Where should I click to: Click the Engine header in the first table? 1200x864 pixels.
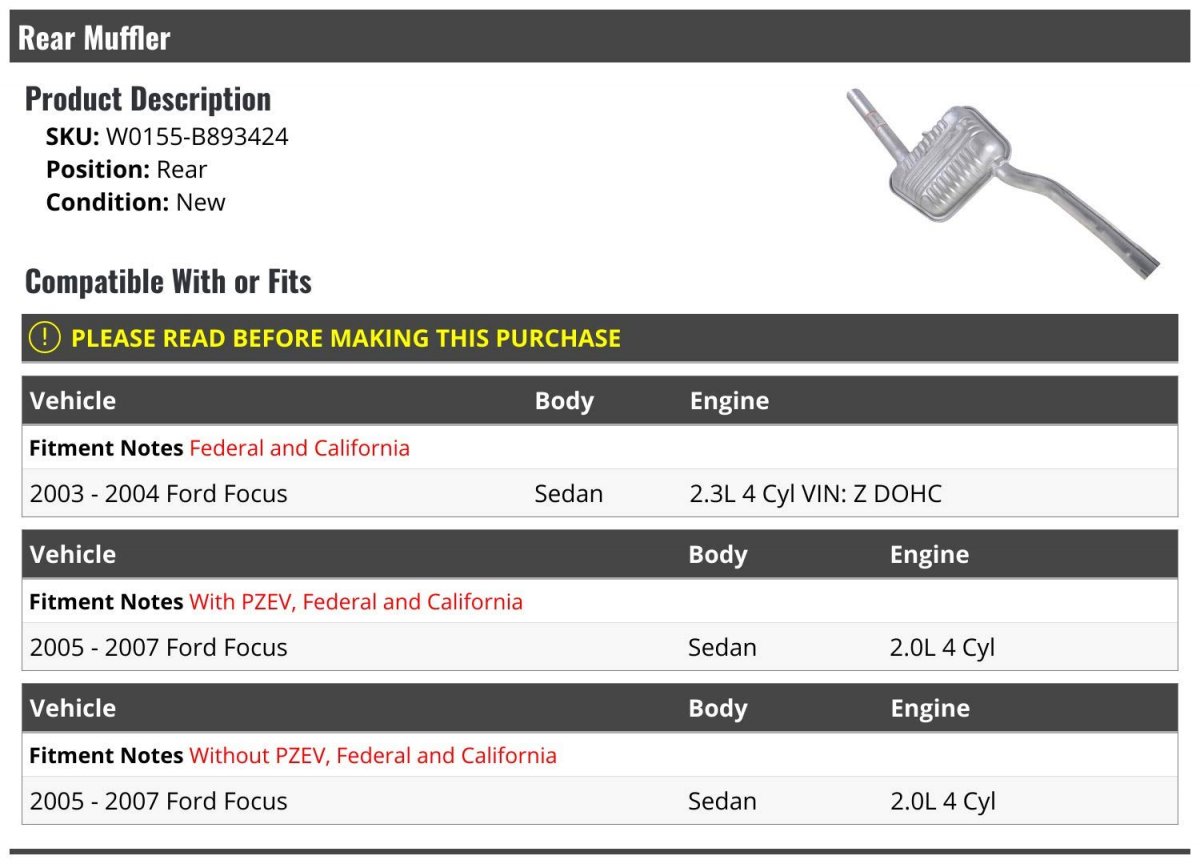[729, 401]
